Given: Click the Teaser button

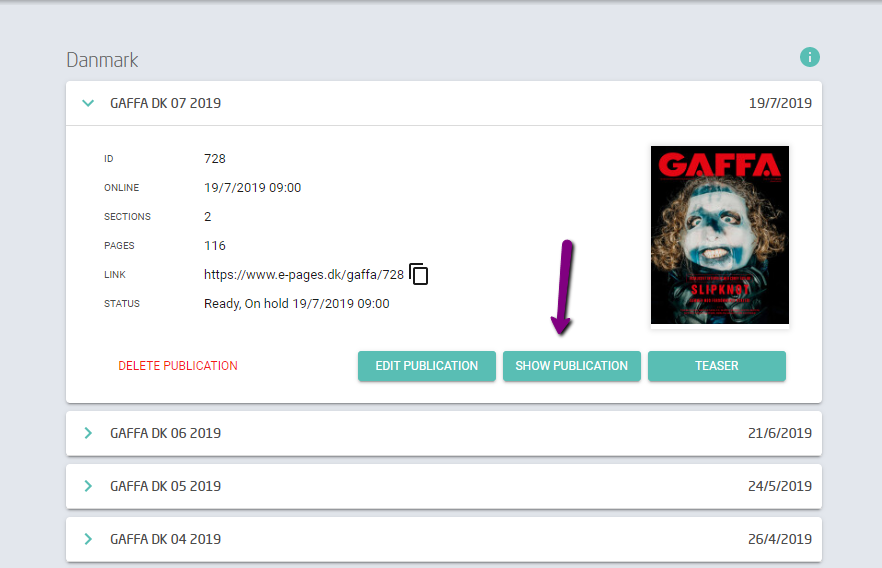Looking at the screenshot, I should [717, 366].
